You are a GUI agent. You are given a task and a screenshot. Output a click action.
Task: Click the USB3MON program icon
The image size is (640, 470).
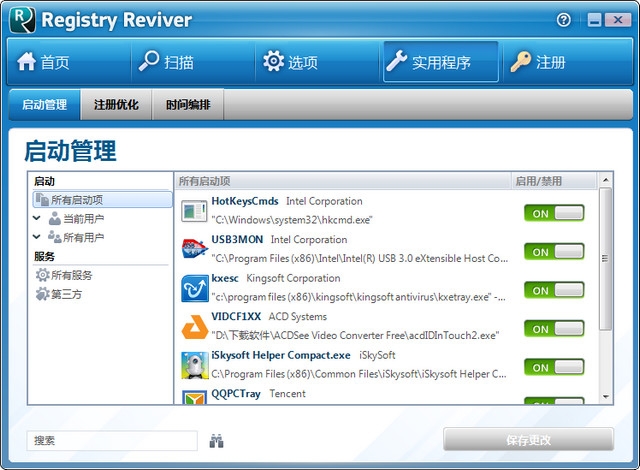click(195, 249)
